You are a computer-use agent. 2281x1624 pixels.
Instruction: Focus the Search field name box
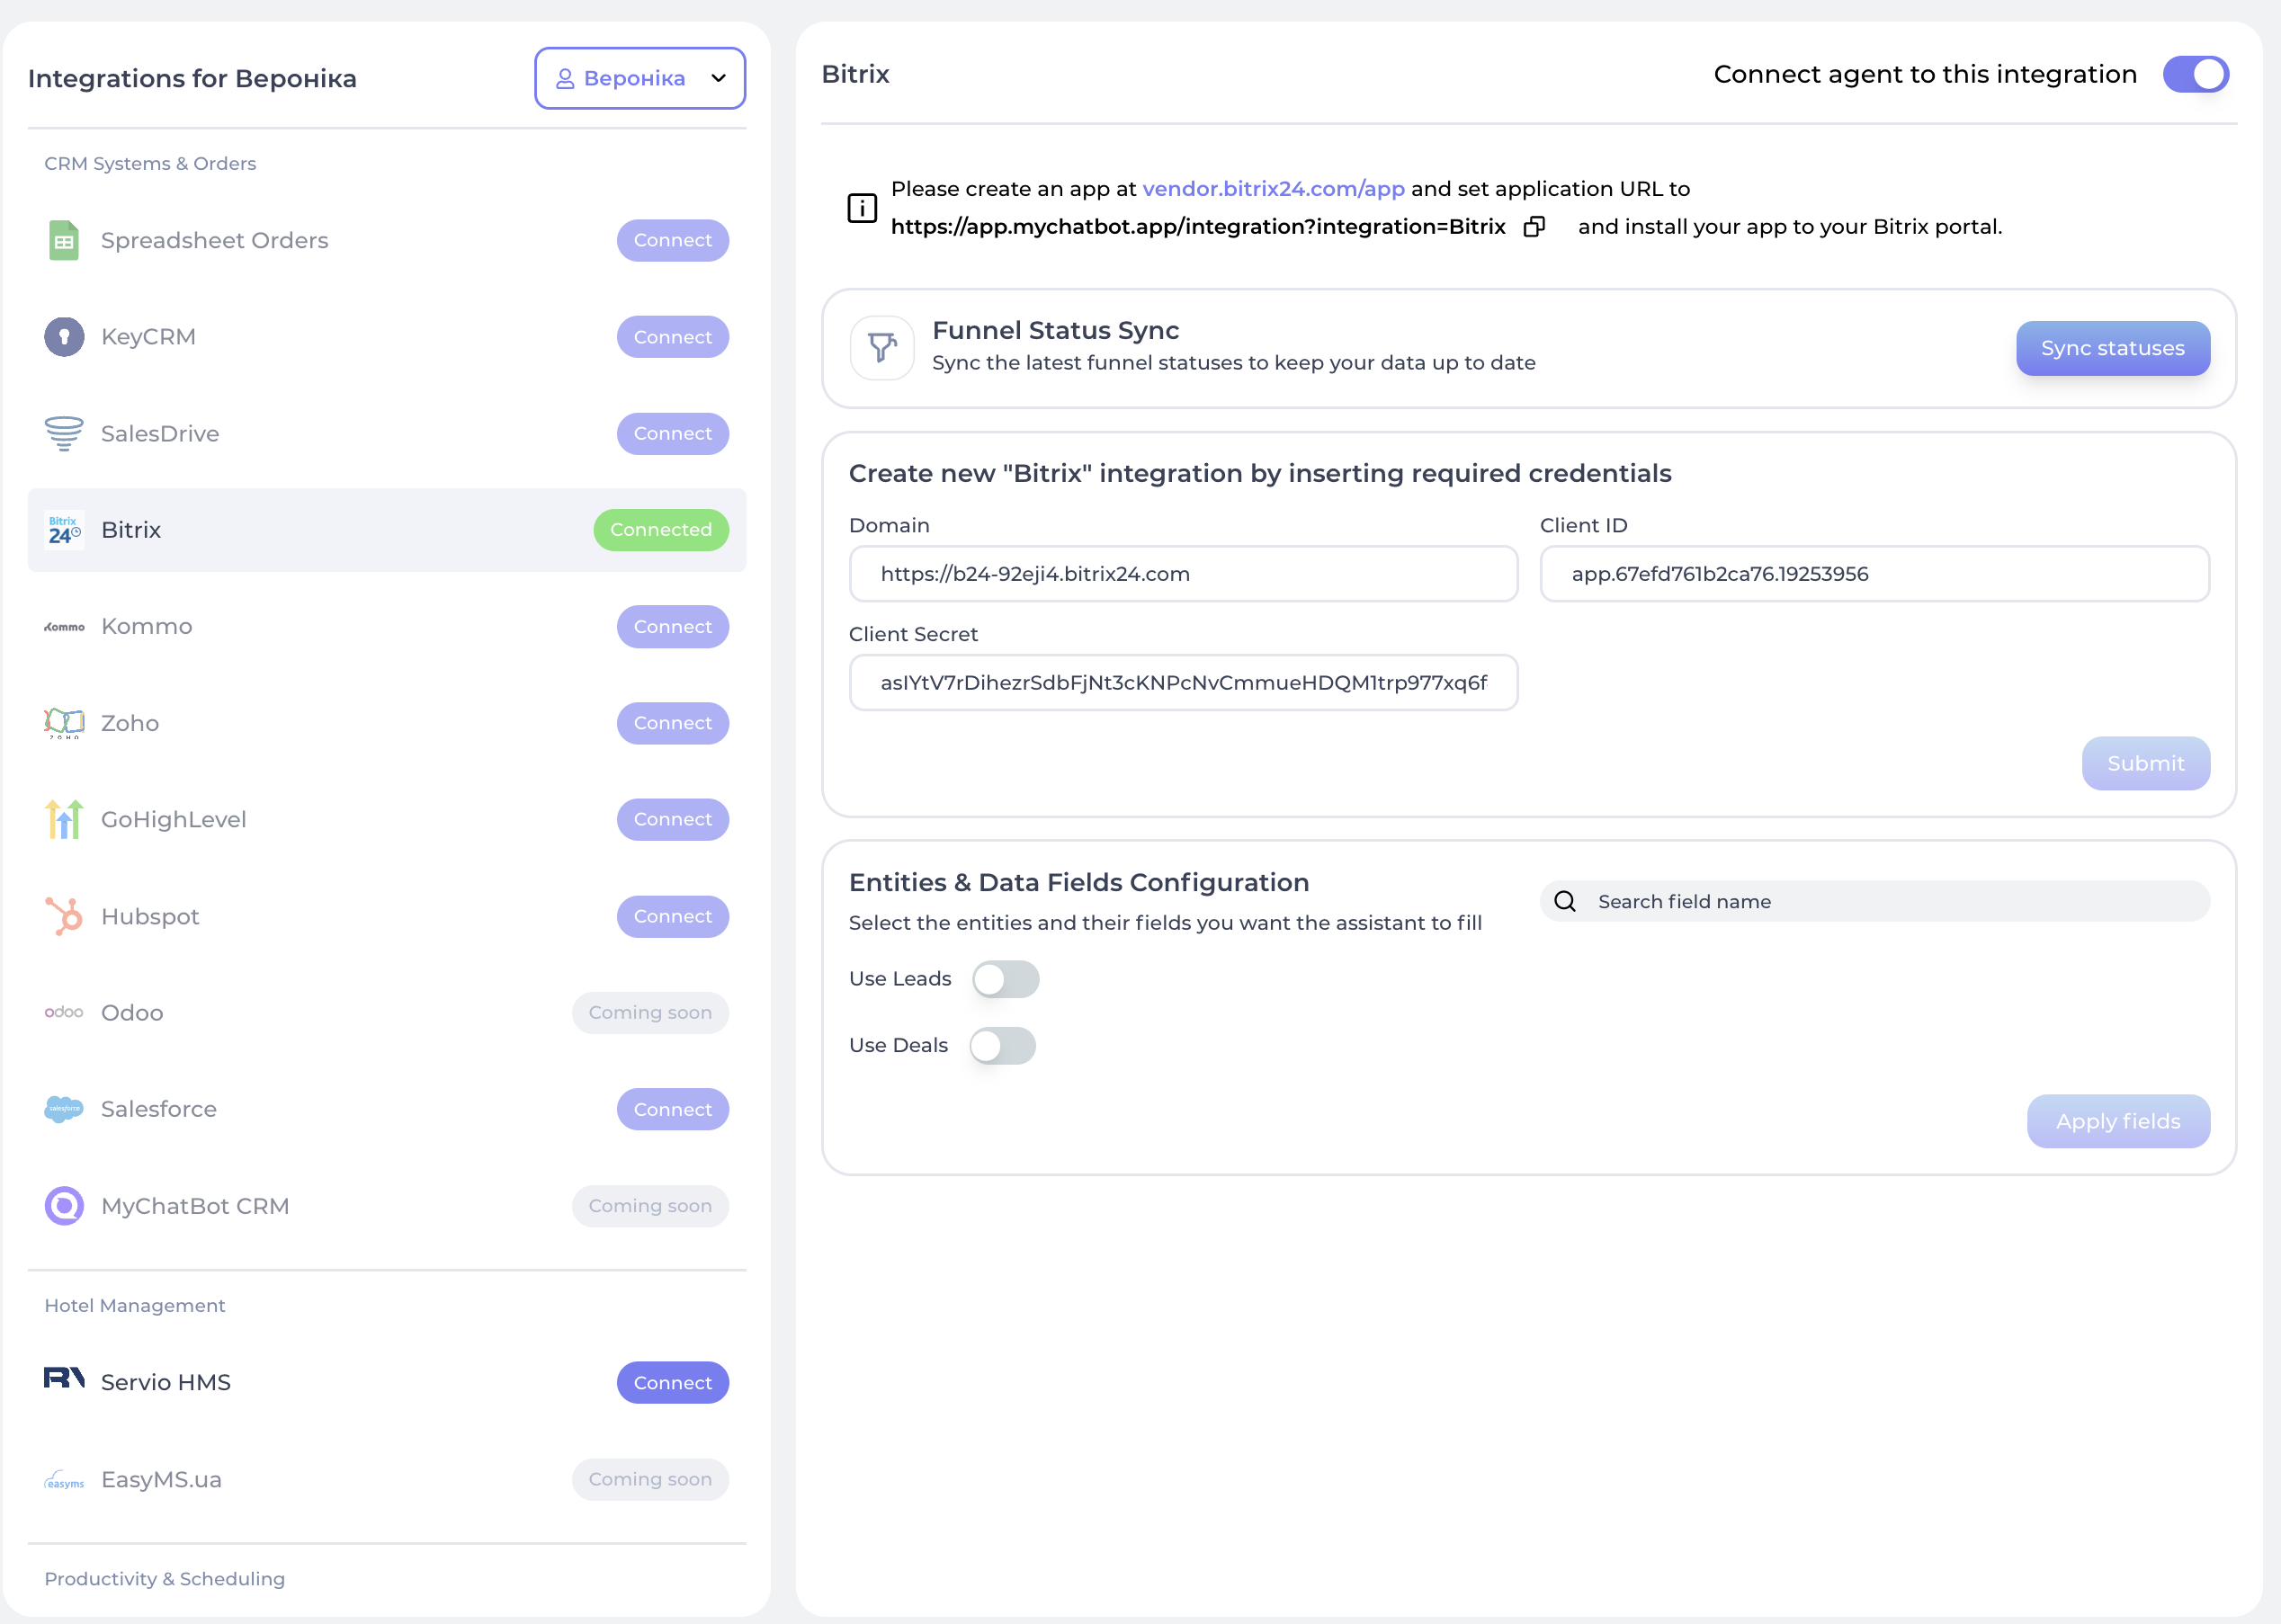[1890, 901]
